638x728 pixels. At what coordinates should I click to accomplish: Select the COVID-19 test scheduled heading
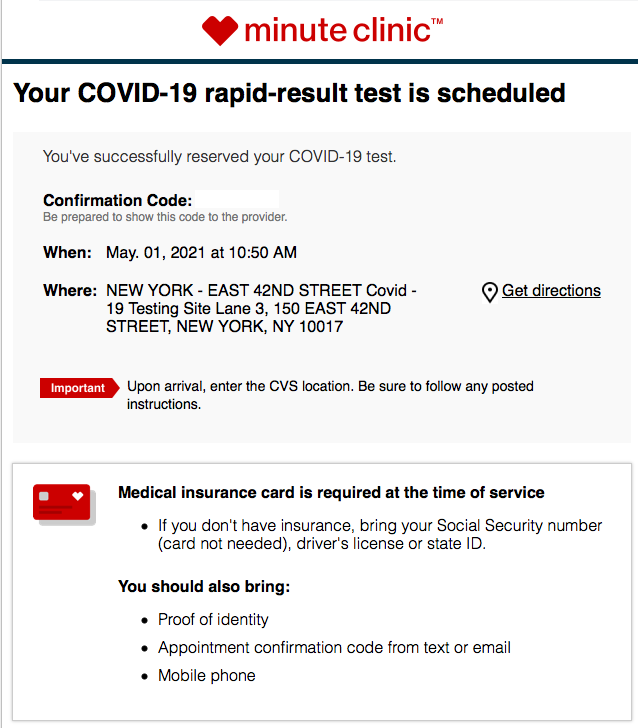point(289,93)
